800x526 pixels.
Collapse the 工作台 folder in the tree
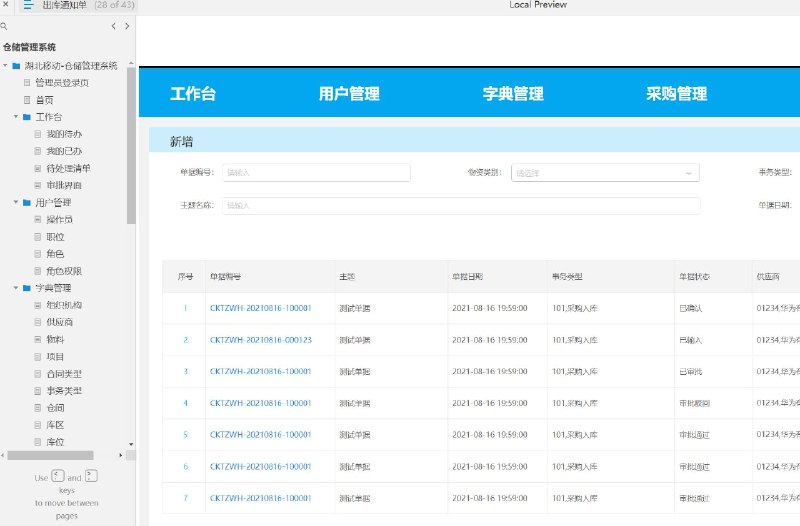(x=16, y=117)
